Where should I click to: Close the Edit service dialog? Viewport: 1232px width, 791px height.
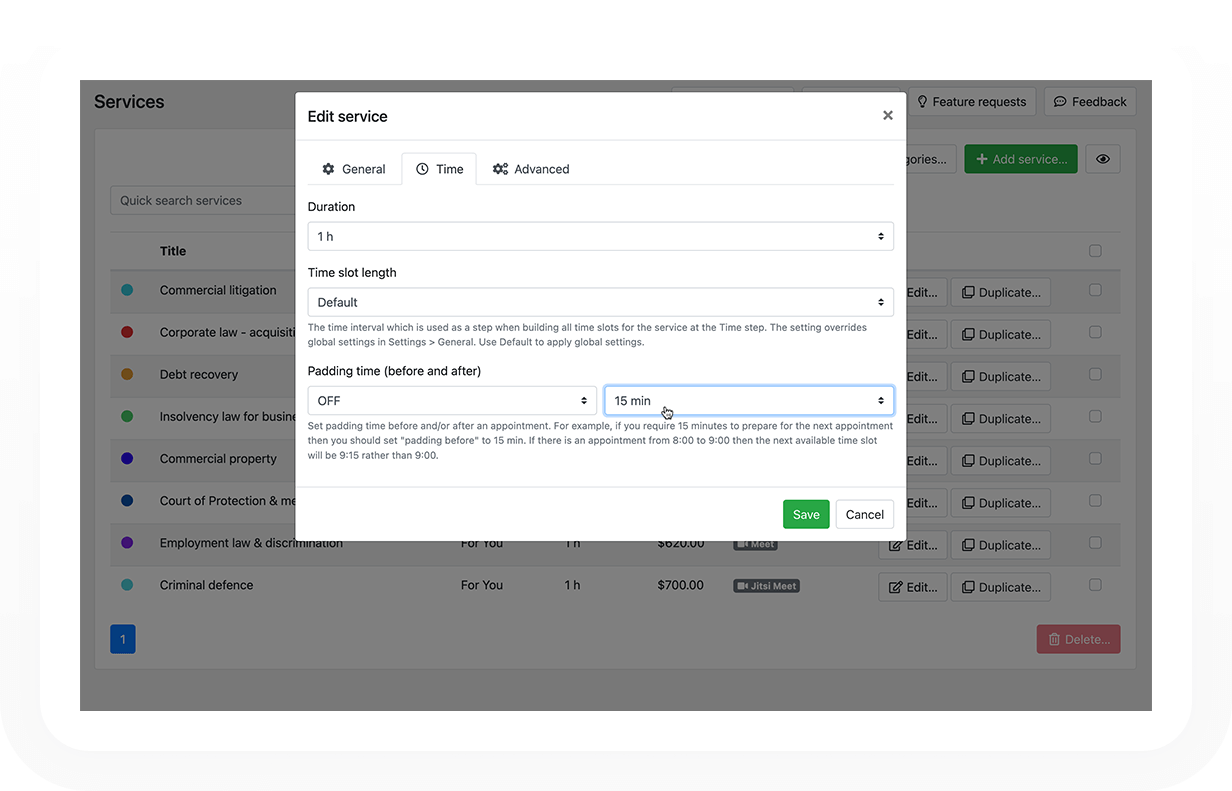pyautogui.click(x=887, y=116)
